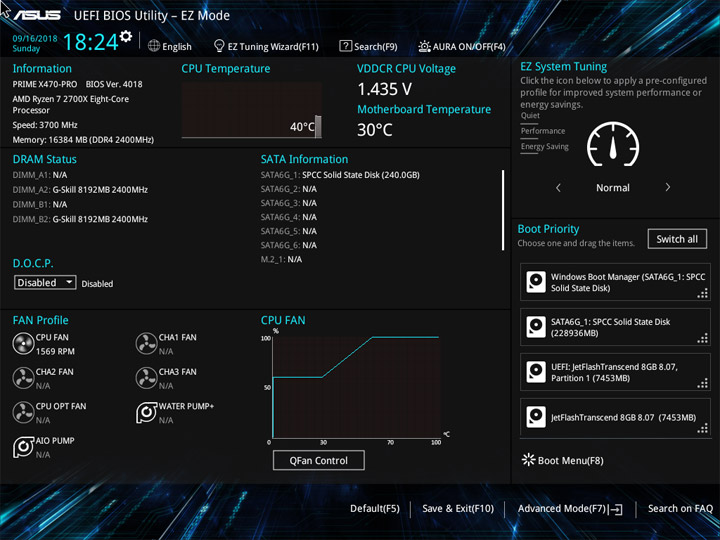Click DIMM_A2 G-Skill 8192MB 2400MHz row
This screenshot has height=540, width=720.
click(x=80, y=190)
